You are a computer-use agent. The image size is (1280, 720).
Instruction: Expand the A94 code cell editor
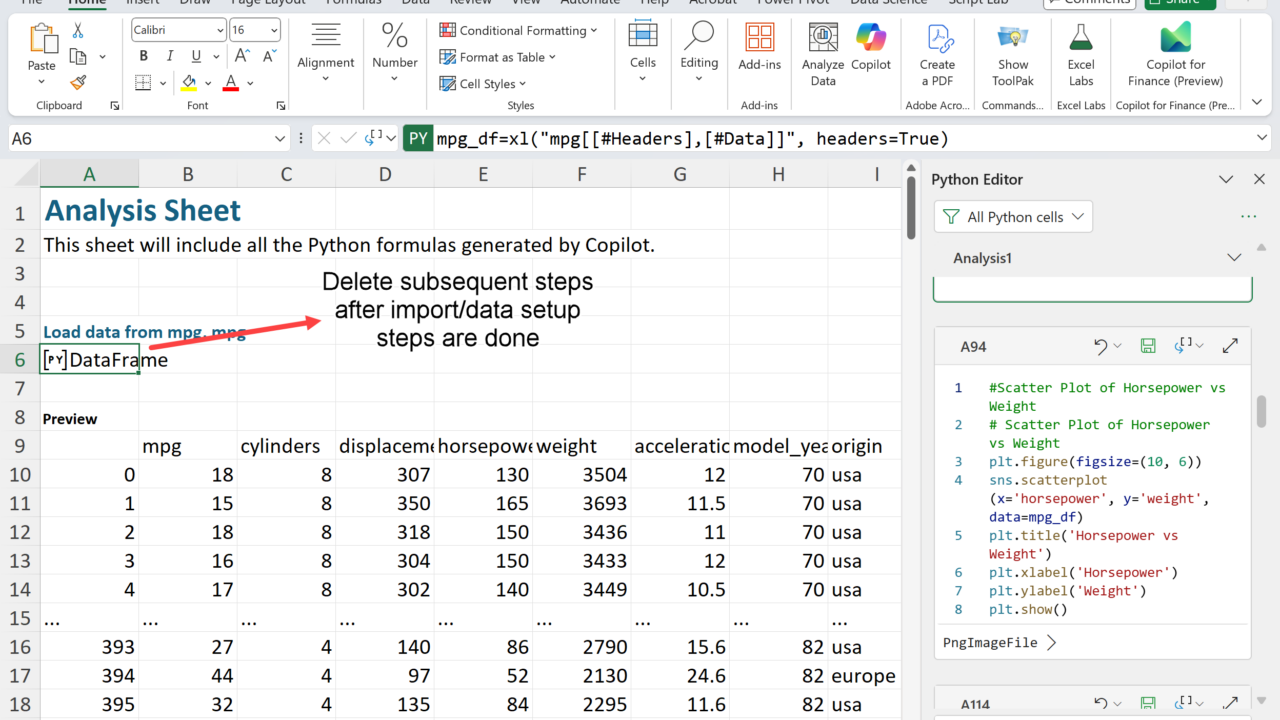point(1230,346)
